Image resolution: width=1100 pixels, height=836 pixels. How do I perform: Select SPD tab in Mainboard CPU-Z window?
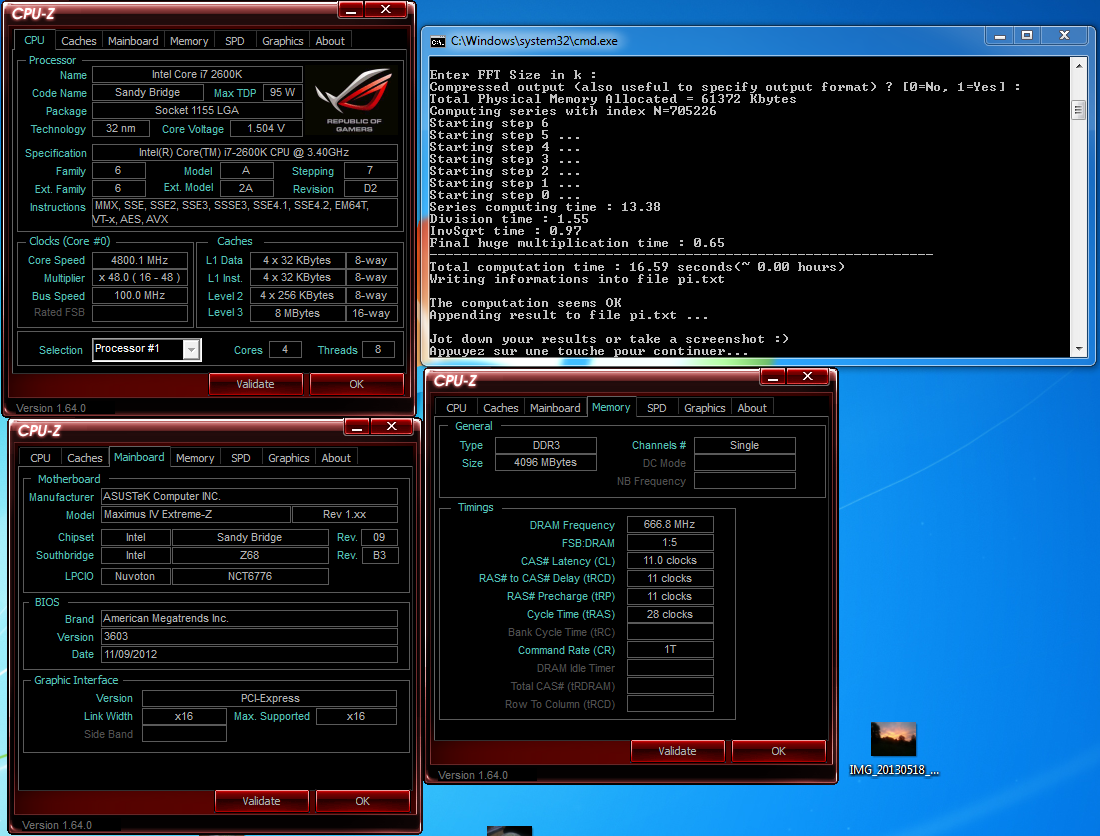click(x=241, y=458)
